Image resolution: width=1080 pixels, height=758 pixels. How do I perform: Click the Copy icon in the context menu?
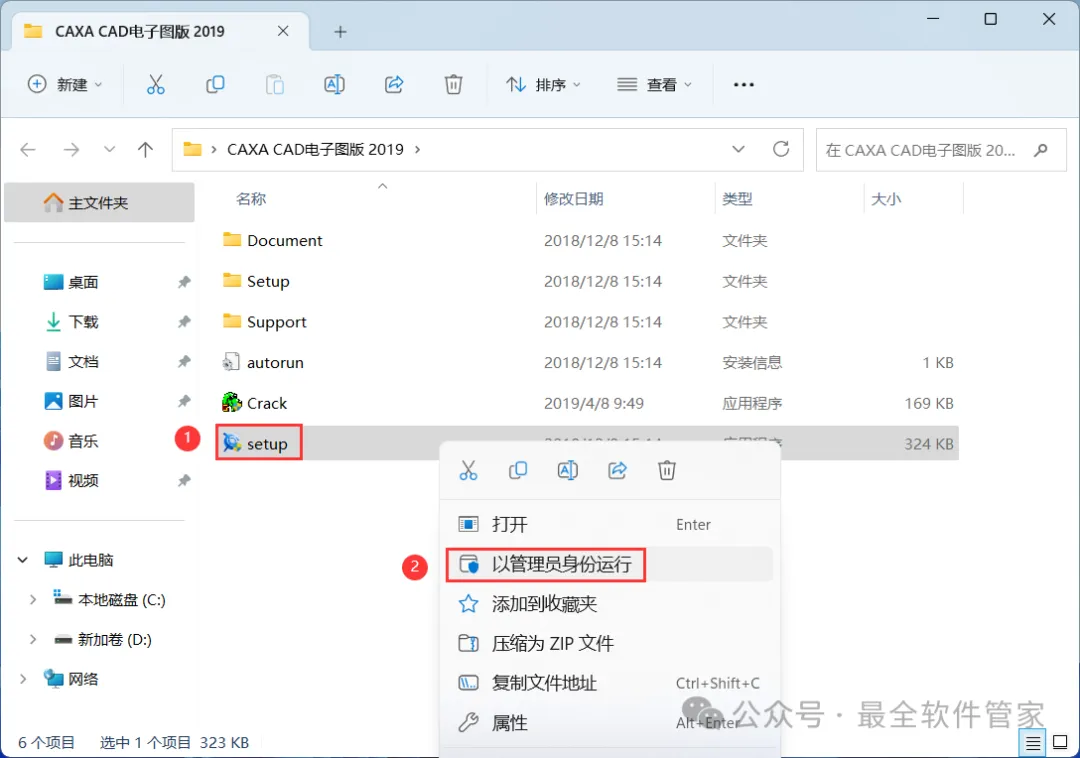coord(518,470)
